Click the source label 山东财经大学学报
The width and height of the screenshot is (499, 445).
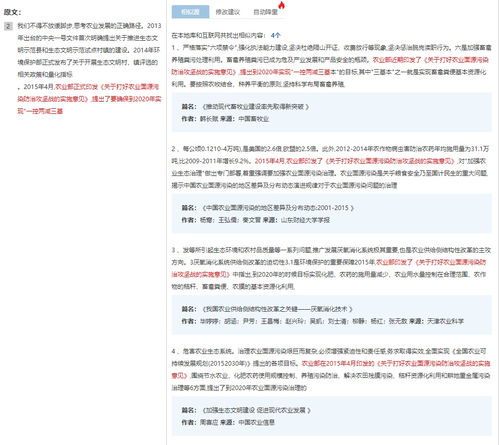tap(305, 220)
